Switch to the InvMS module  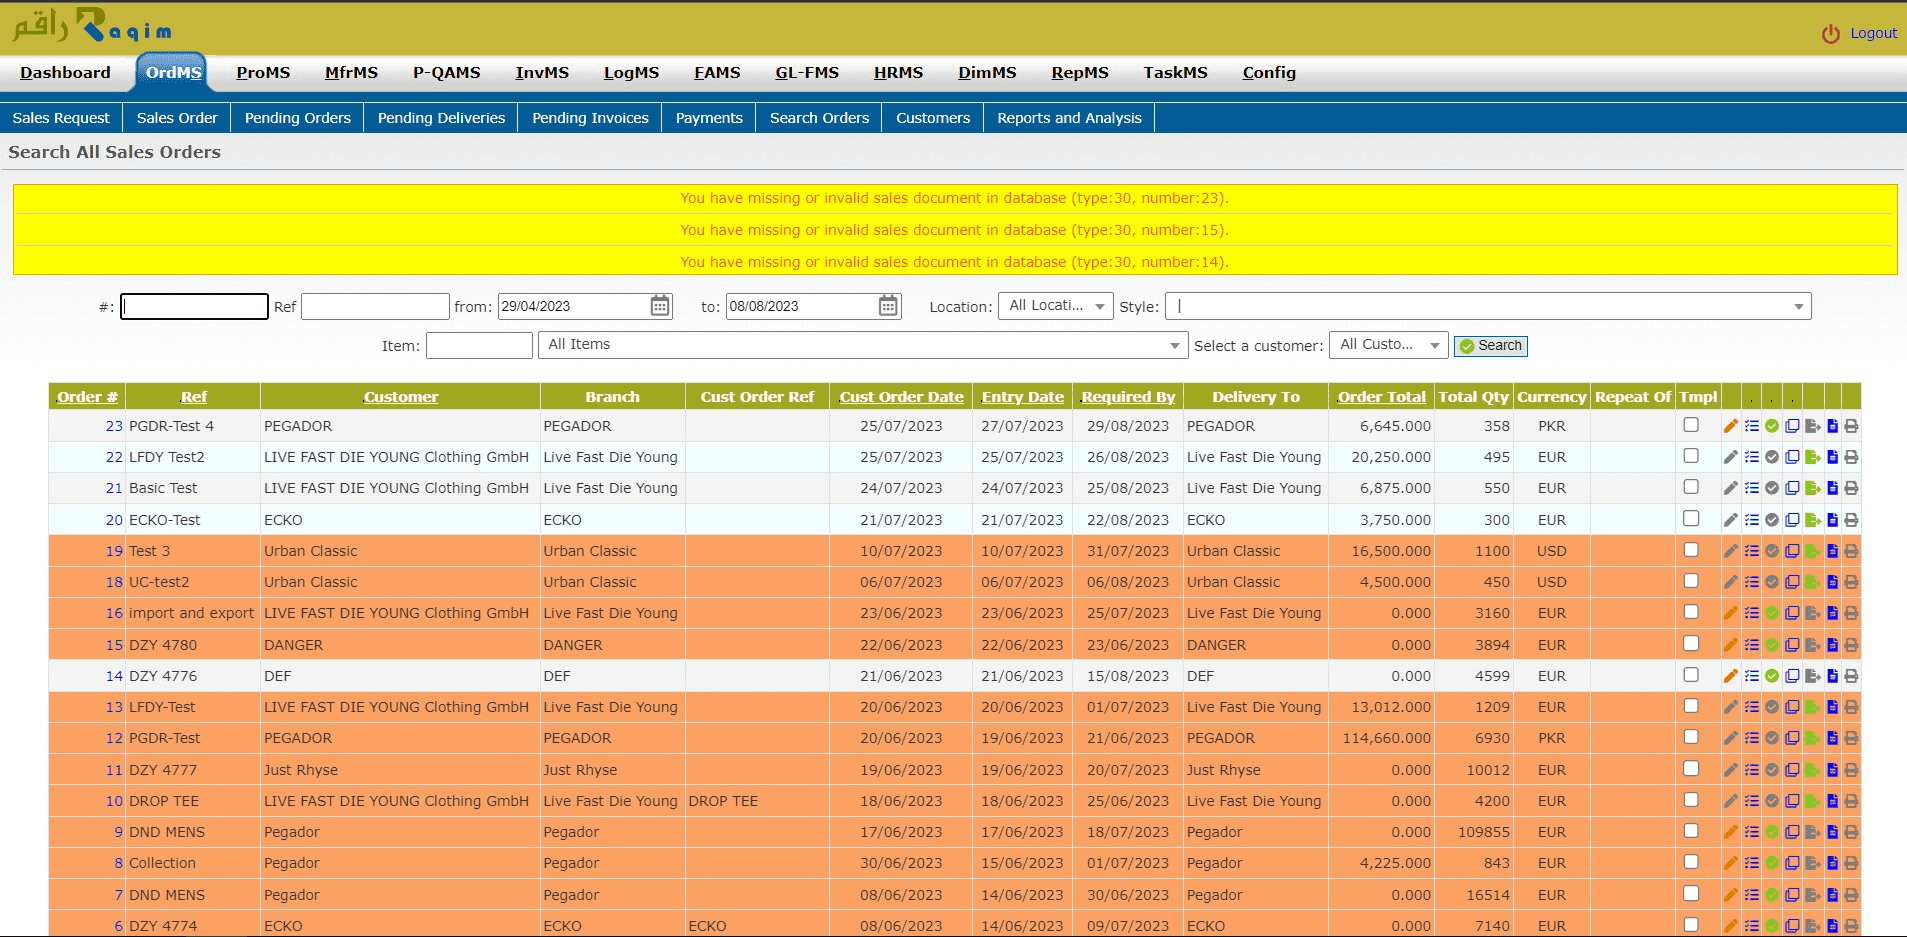pos(542,73)
